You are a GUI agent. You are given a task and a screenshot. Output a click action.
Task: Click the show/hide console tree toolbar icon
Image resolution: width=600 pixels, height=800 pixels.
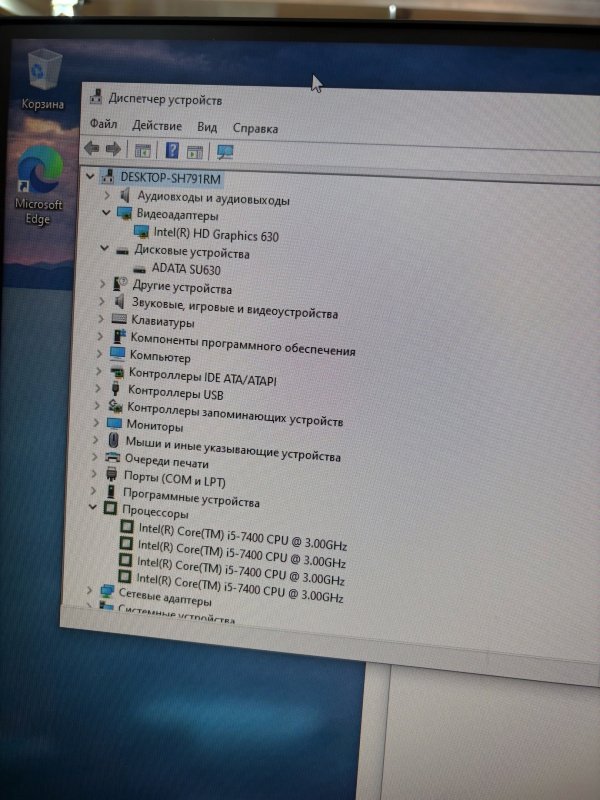[142, 151]
